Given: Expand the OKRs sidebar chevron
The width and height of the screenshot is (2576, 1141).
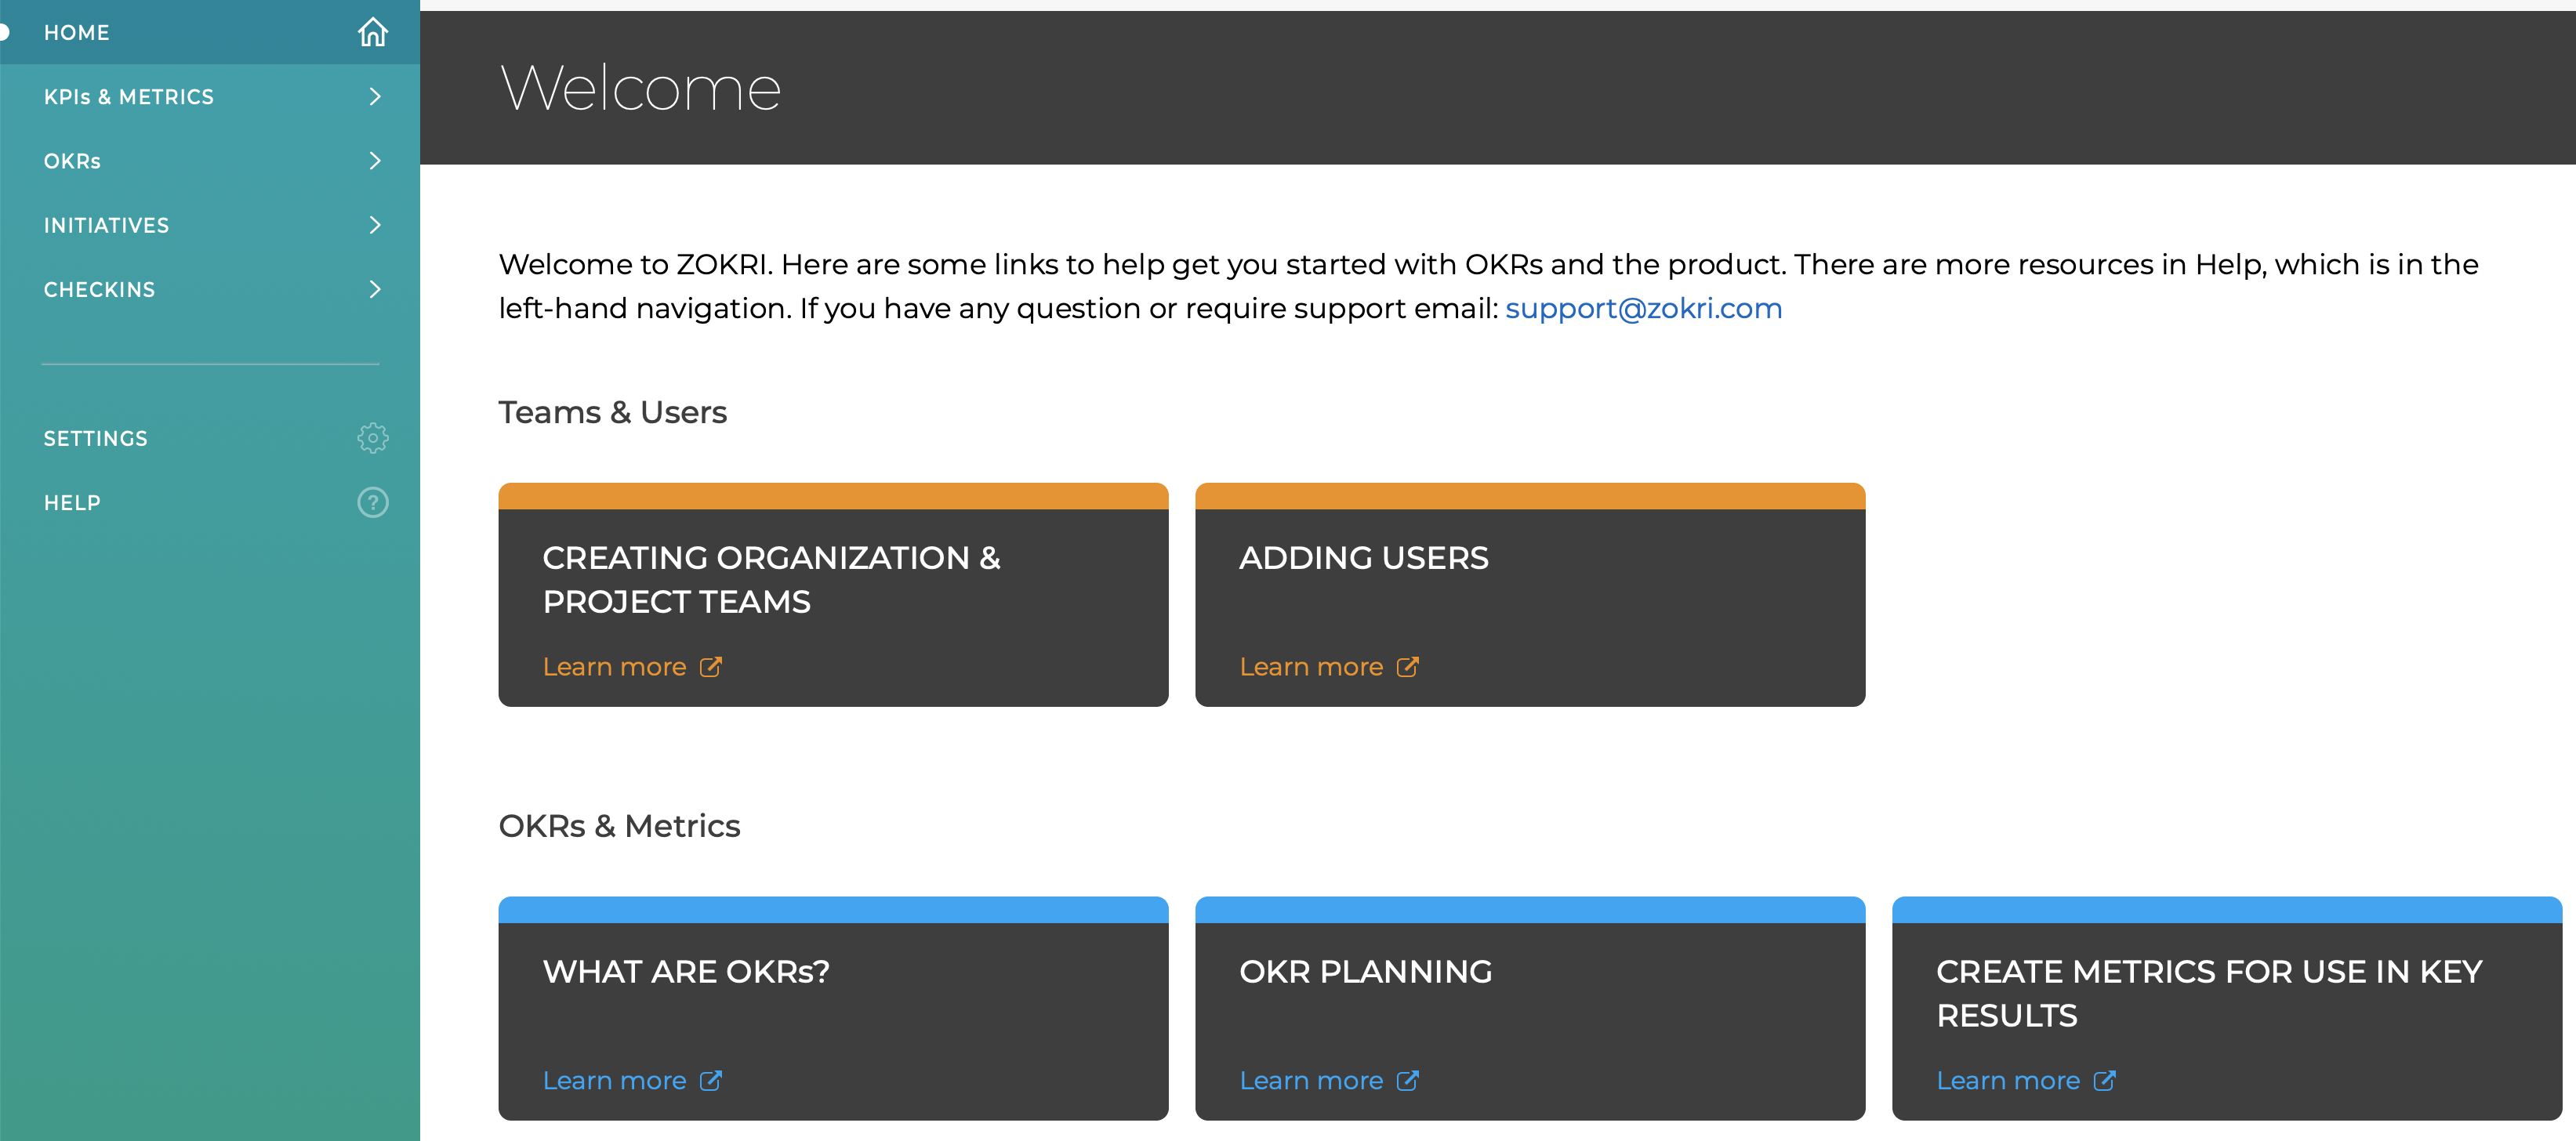Looking at the screenshot, I should pyautogui.click(x=375, y=160).
